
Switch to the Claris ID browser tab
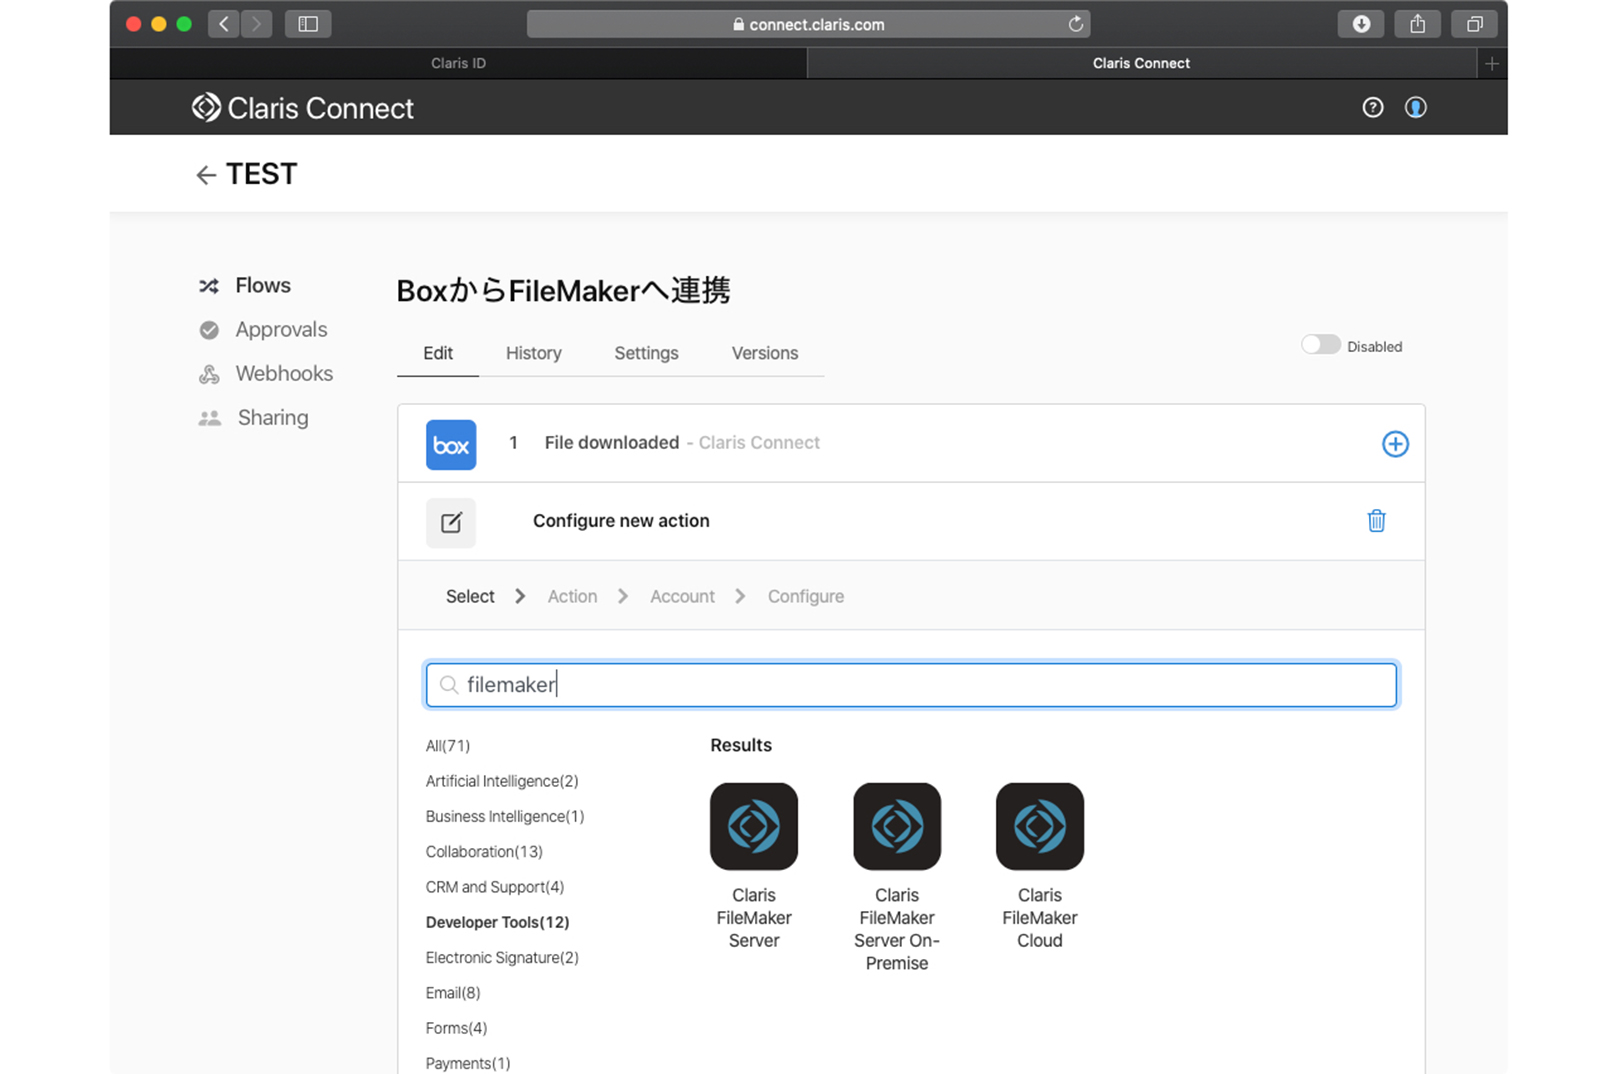(458, 63)
